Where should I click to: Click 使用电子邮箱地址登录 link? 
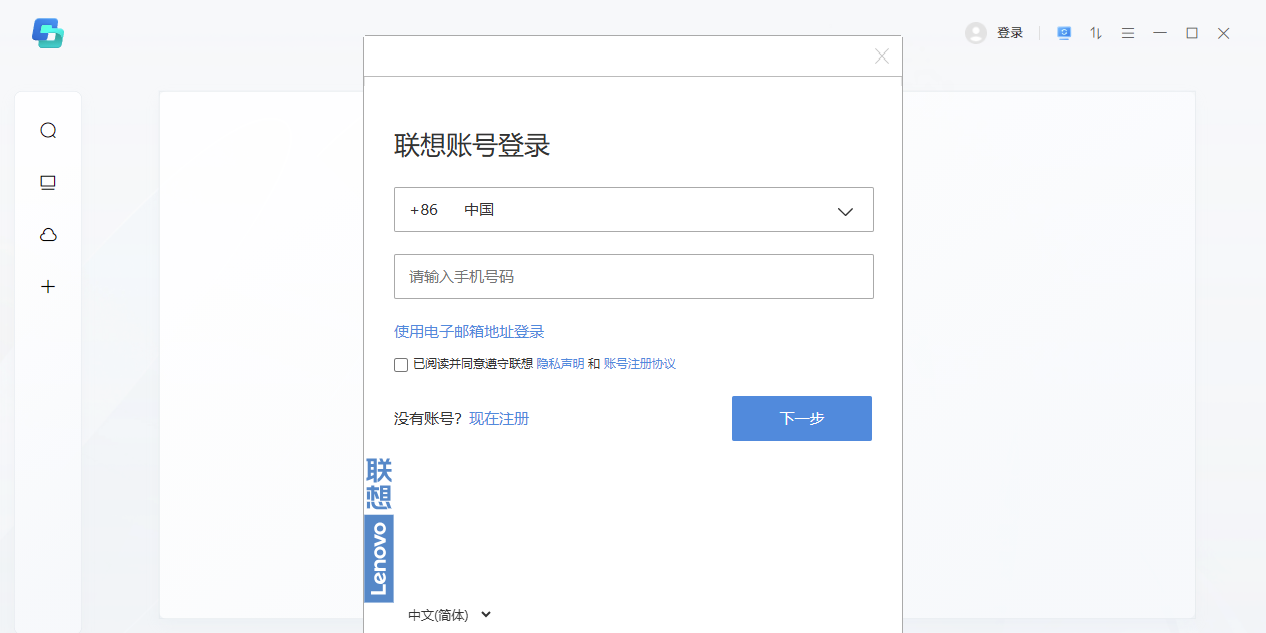click(x=469, y=332)
